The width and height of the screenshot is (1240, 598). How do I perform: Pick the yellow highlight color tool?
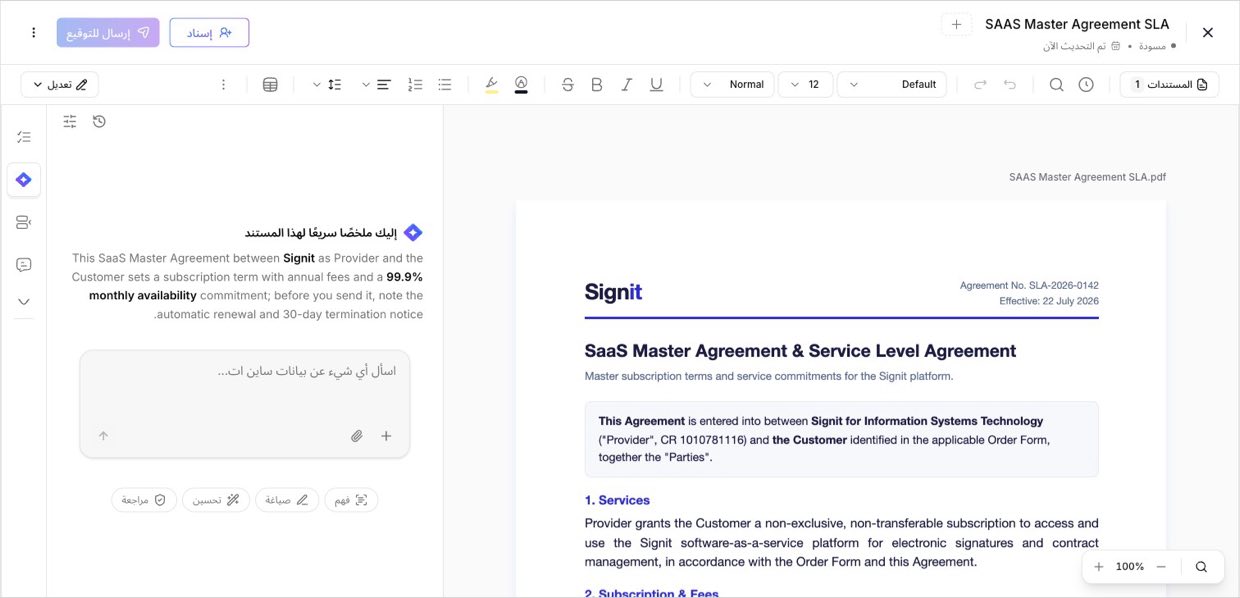pos(491,85)
